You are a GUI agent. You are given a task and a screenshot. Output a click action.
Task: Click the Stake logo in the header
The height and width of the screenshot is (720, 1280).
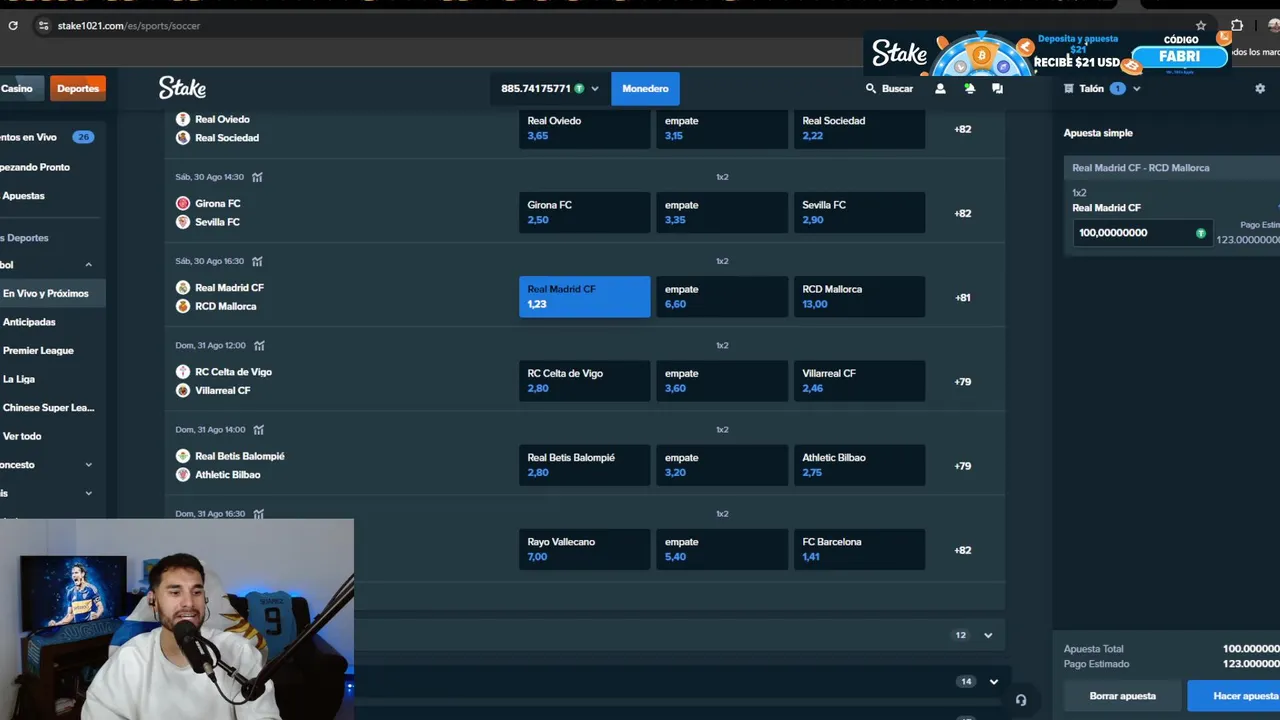coord(182,88)
